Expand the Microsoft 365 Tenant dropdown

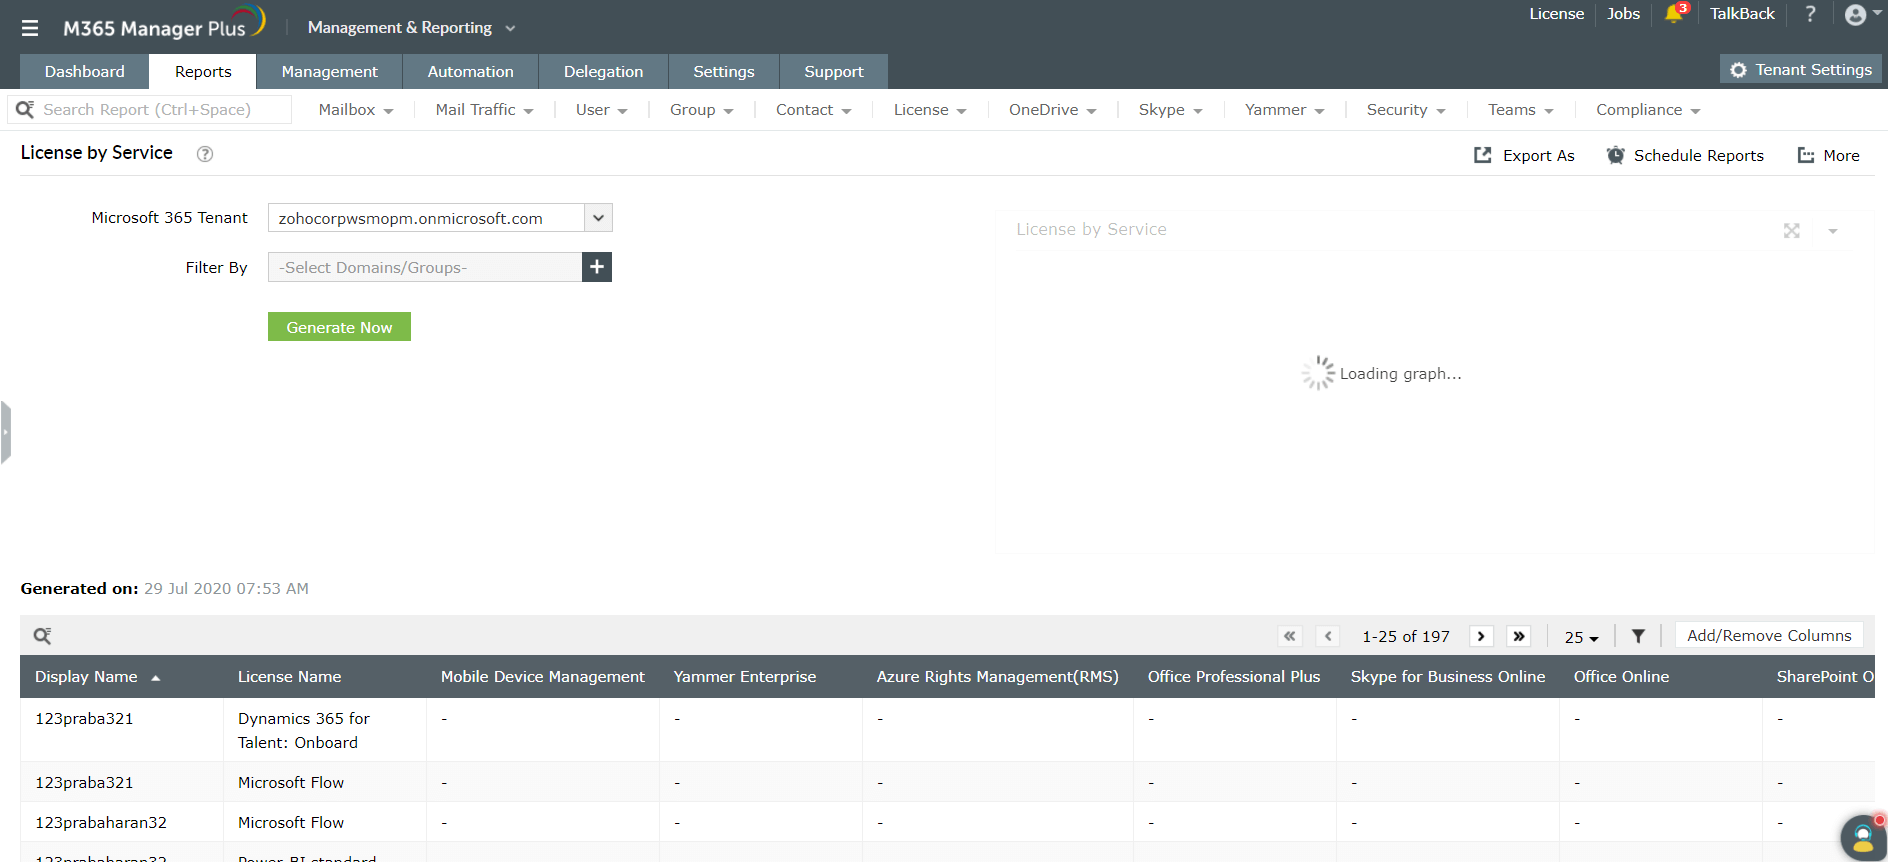click(598, 218)
